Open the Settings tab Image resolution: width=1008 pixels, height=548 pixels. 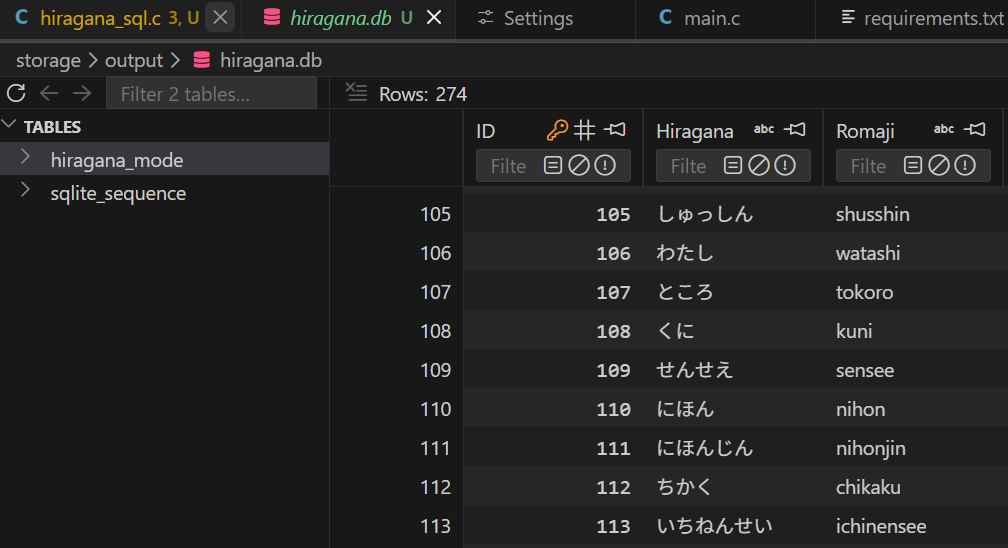tap(525, 18)
